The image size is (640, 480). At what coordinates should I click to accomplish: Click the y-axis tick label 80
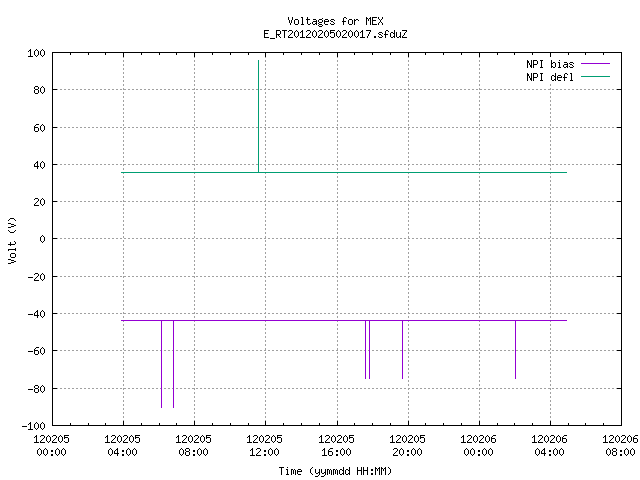(x=39, y=90)
